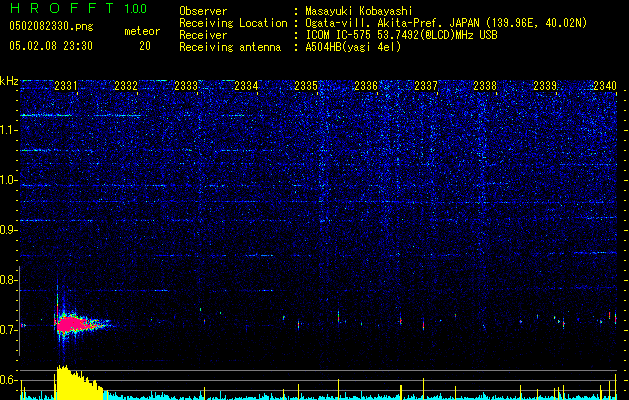Click the receiver text ICOM IC-575 53.7492
The height and width of the screenshot is (400, 629).
401,35
